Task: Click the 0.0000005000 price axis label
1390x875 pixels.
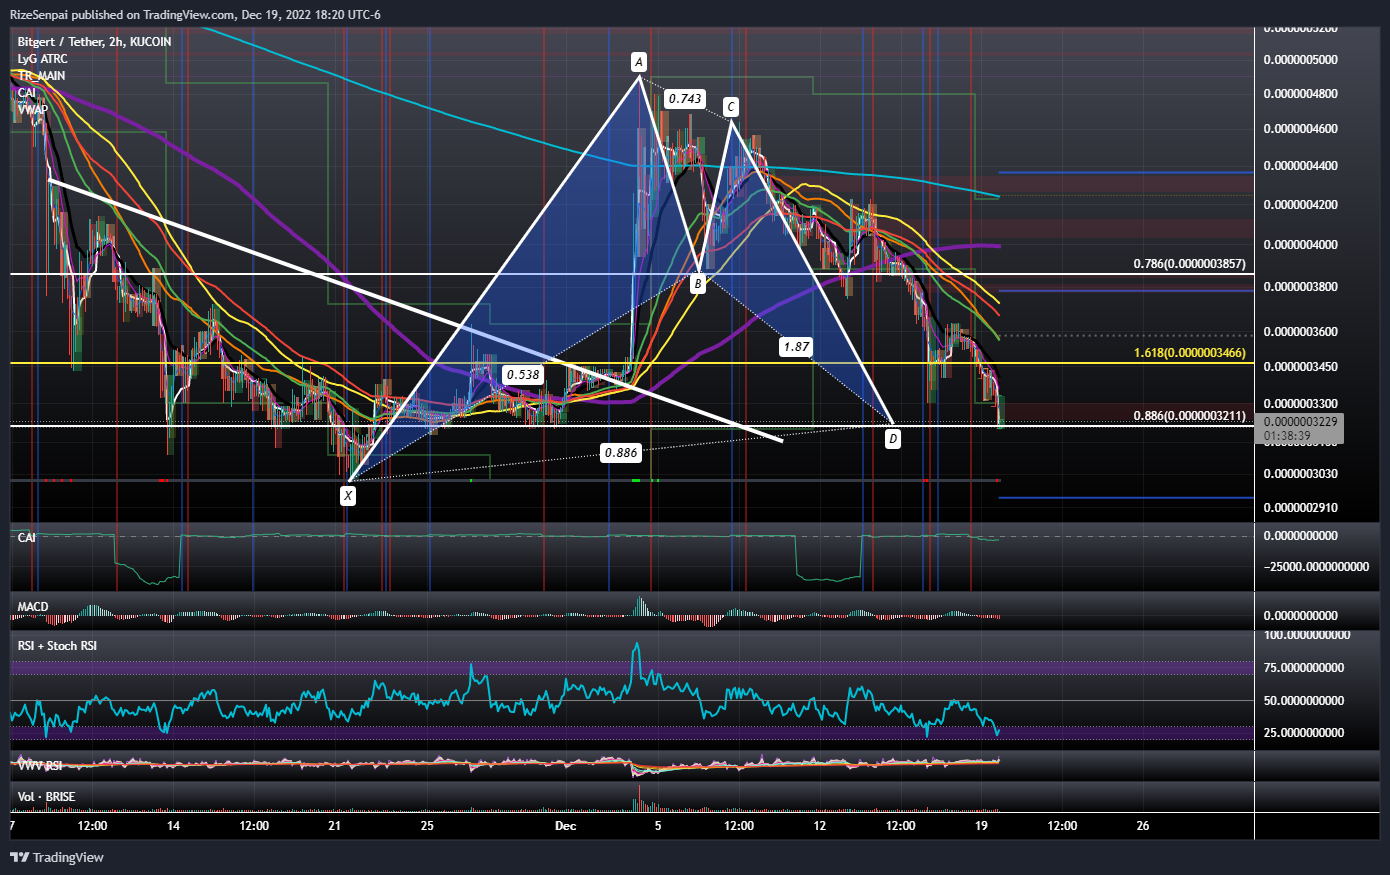Action: 1301,60
